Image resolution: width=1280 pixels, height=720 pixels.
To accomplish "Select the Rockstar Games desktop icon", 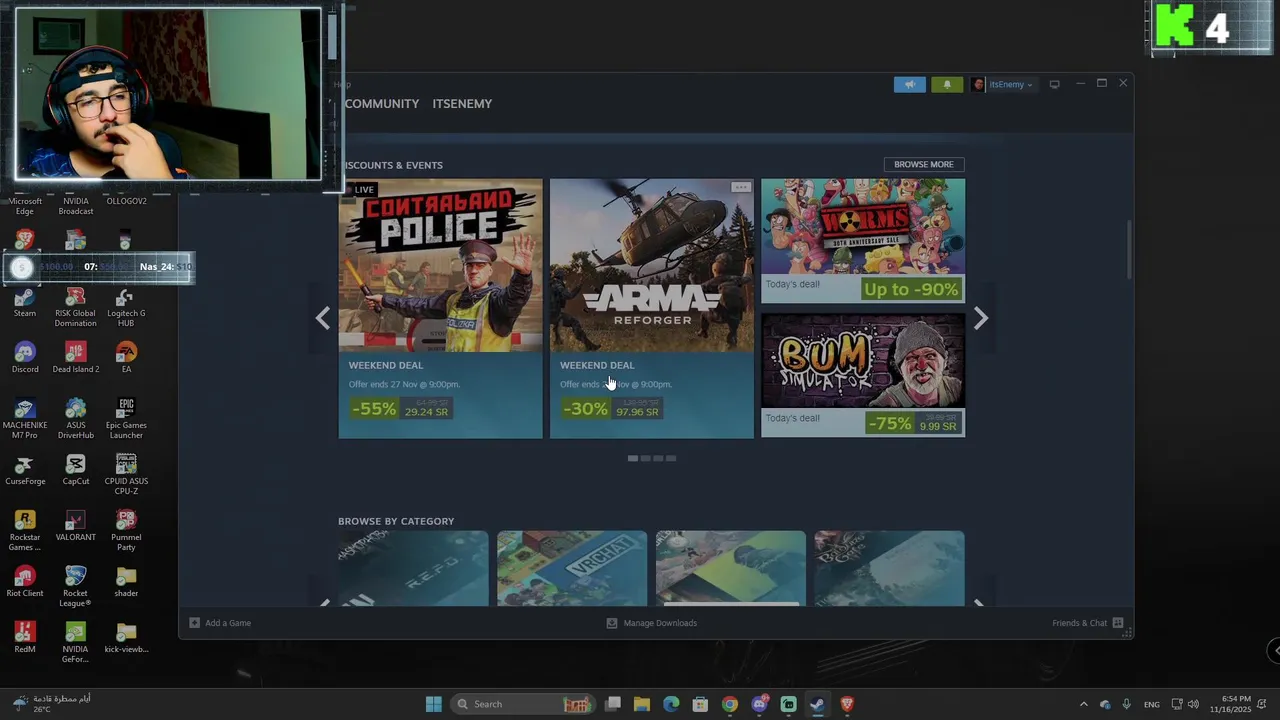I will coord(25,531).
